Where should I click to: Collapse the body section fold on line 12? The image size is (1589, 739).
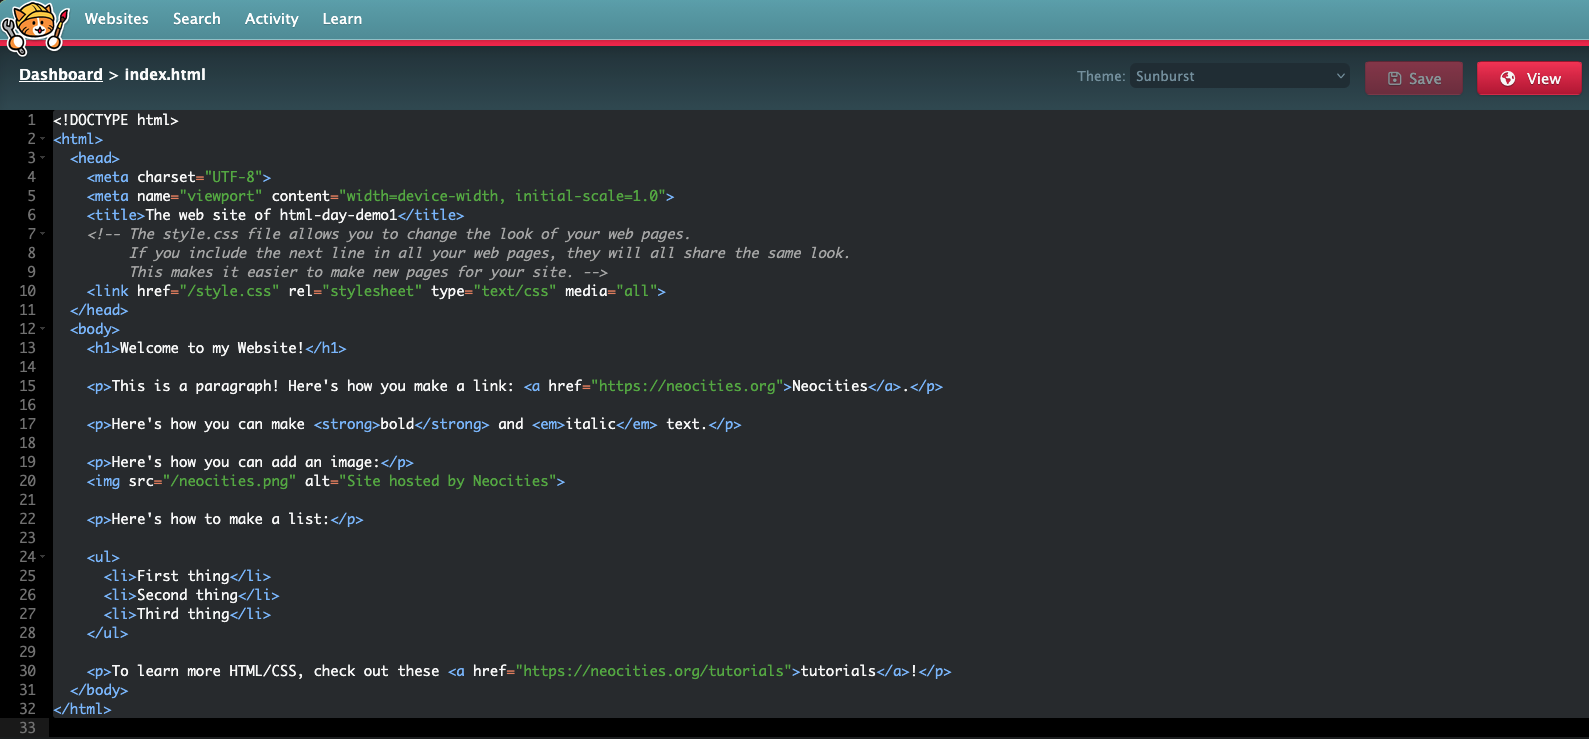(x=43, y=329)
